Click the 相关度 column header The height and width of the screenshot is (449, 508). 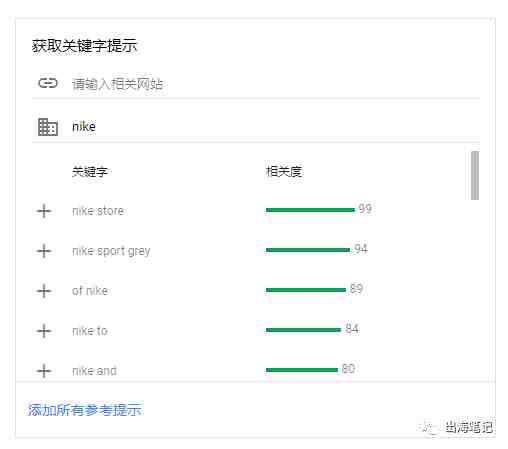(284, 172)
